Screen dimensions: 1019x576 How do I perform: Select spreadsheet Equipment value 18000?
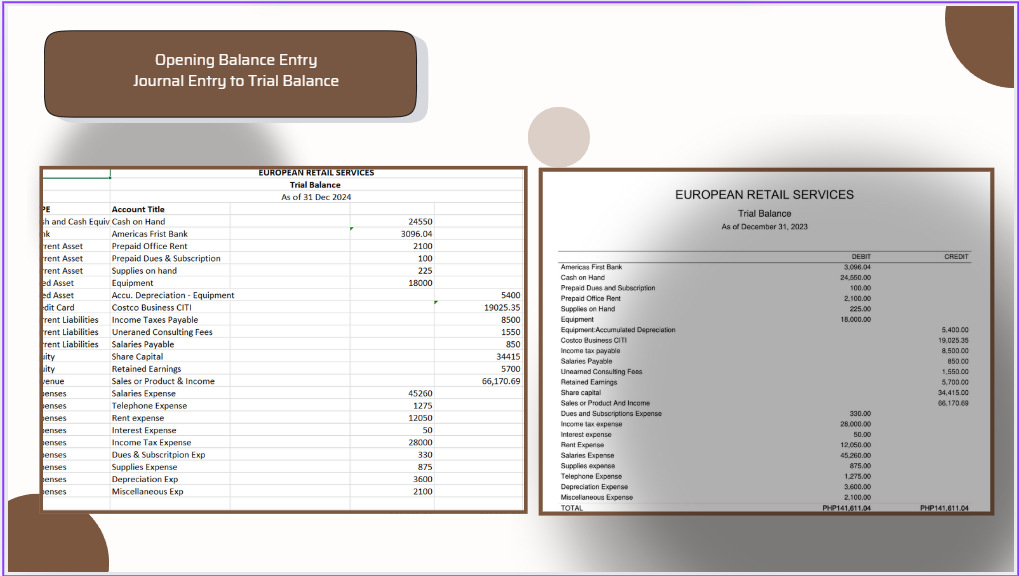pos(420,283)
